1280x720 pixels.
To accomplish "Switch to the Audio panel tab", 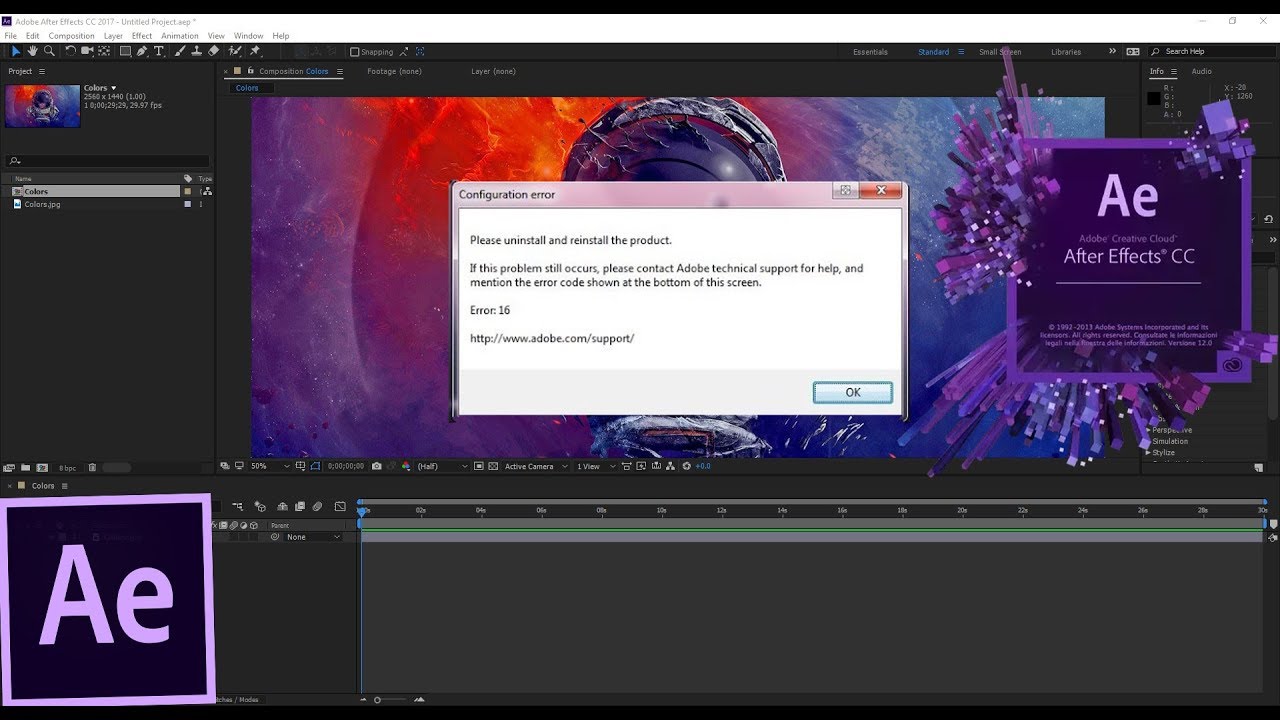I will click(1201, 71).
